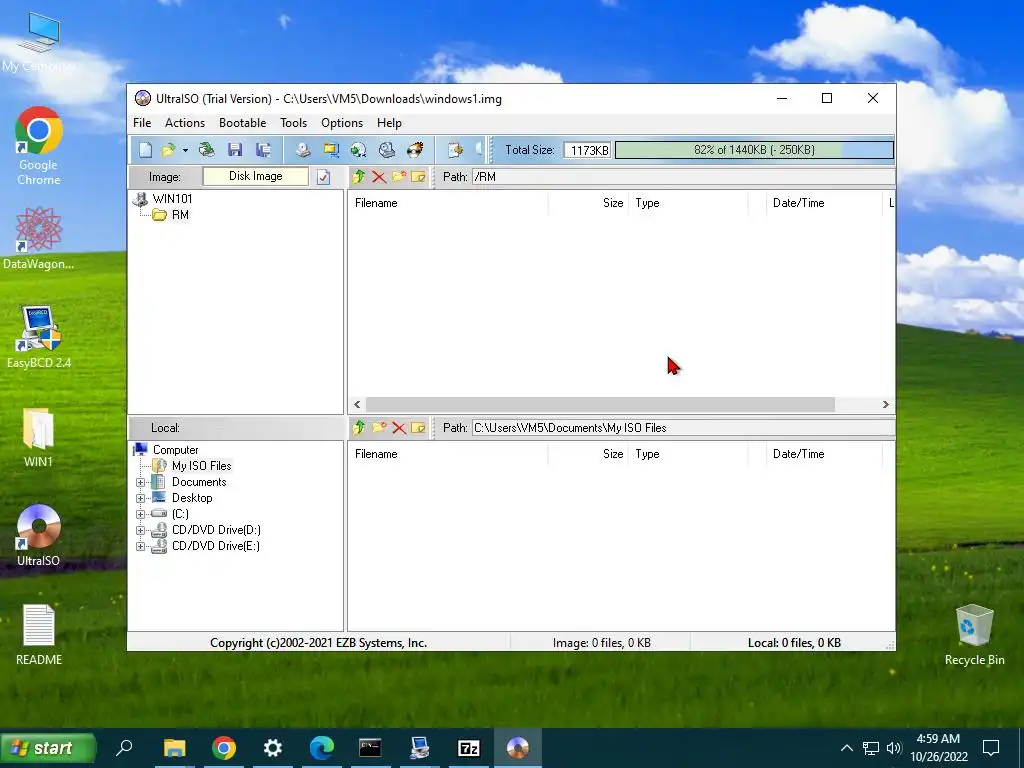This screenshot has width=1024, height=768.
Task: Click the volume speaker tray icon
Action: [893, 748]
